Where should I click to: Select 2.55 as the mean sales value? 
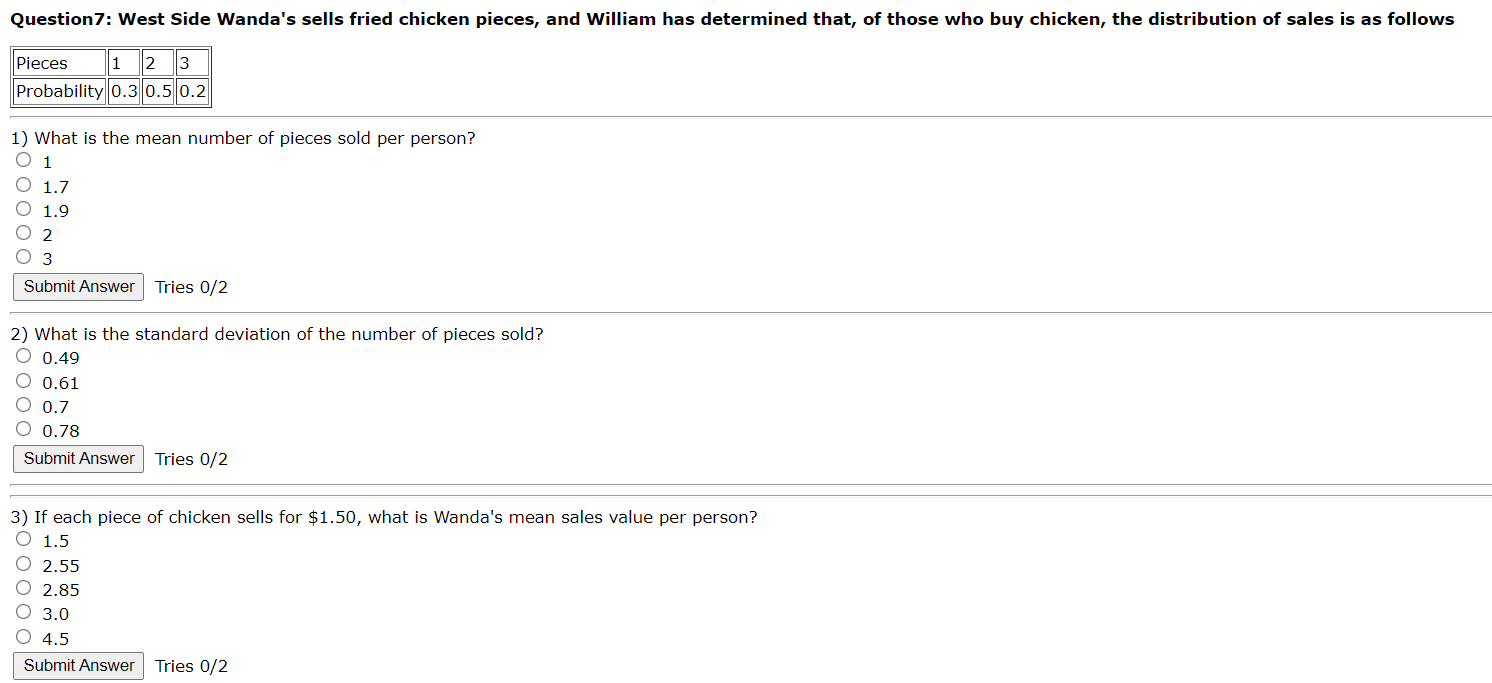point(23,562)
